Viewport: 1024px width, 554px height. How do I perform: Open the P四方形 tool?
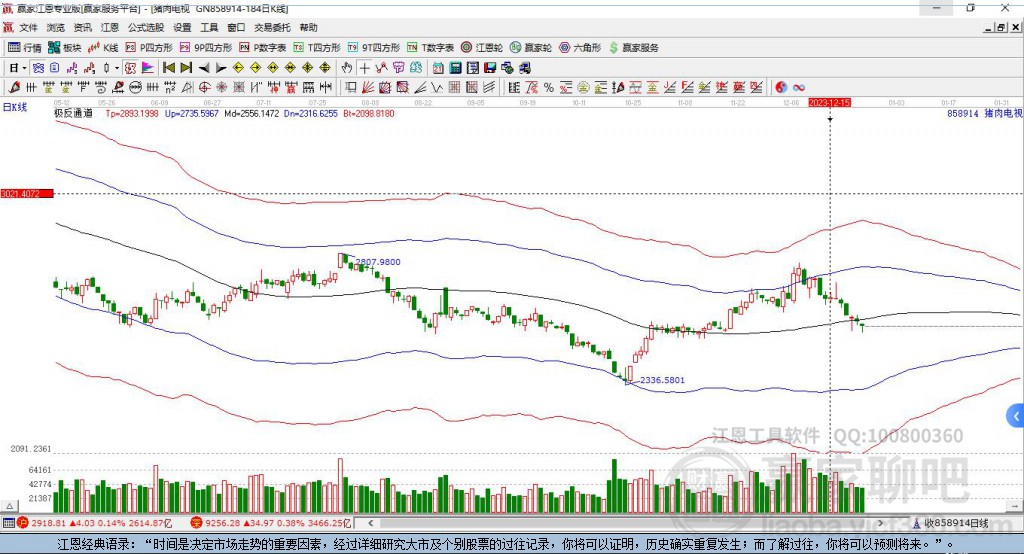tap(149, 48)
